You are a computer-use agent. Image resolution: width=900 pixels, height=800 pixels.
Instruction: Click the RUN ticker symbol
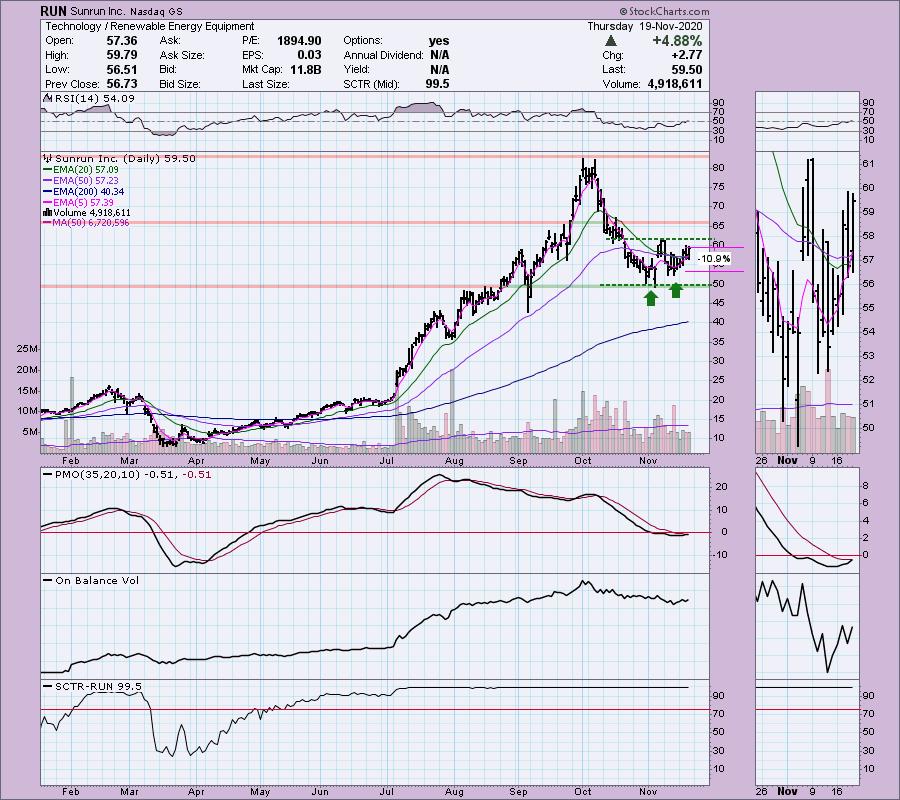coord(53,11)
